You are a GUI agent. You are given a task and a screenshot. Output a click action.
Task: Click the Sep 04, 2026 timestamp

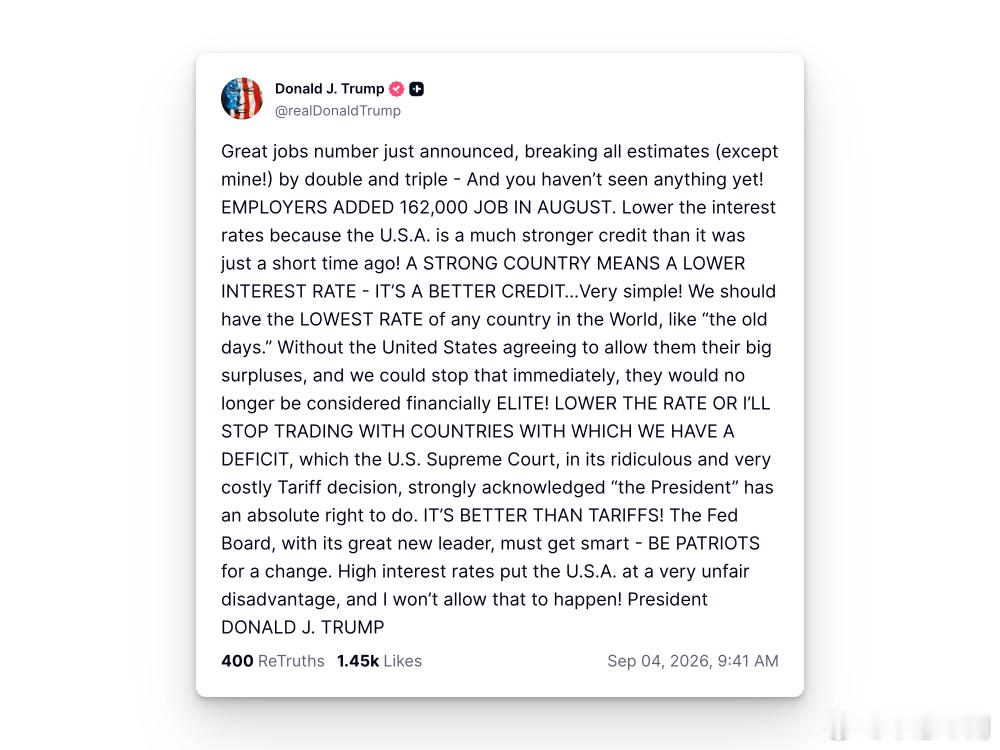(x=693, y=661)
